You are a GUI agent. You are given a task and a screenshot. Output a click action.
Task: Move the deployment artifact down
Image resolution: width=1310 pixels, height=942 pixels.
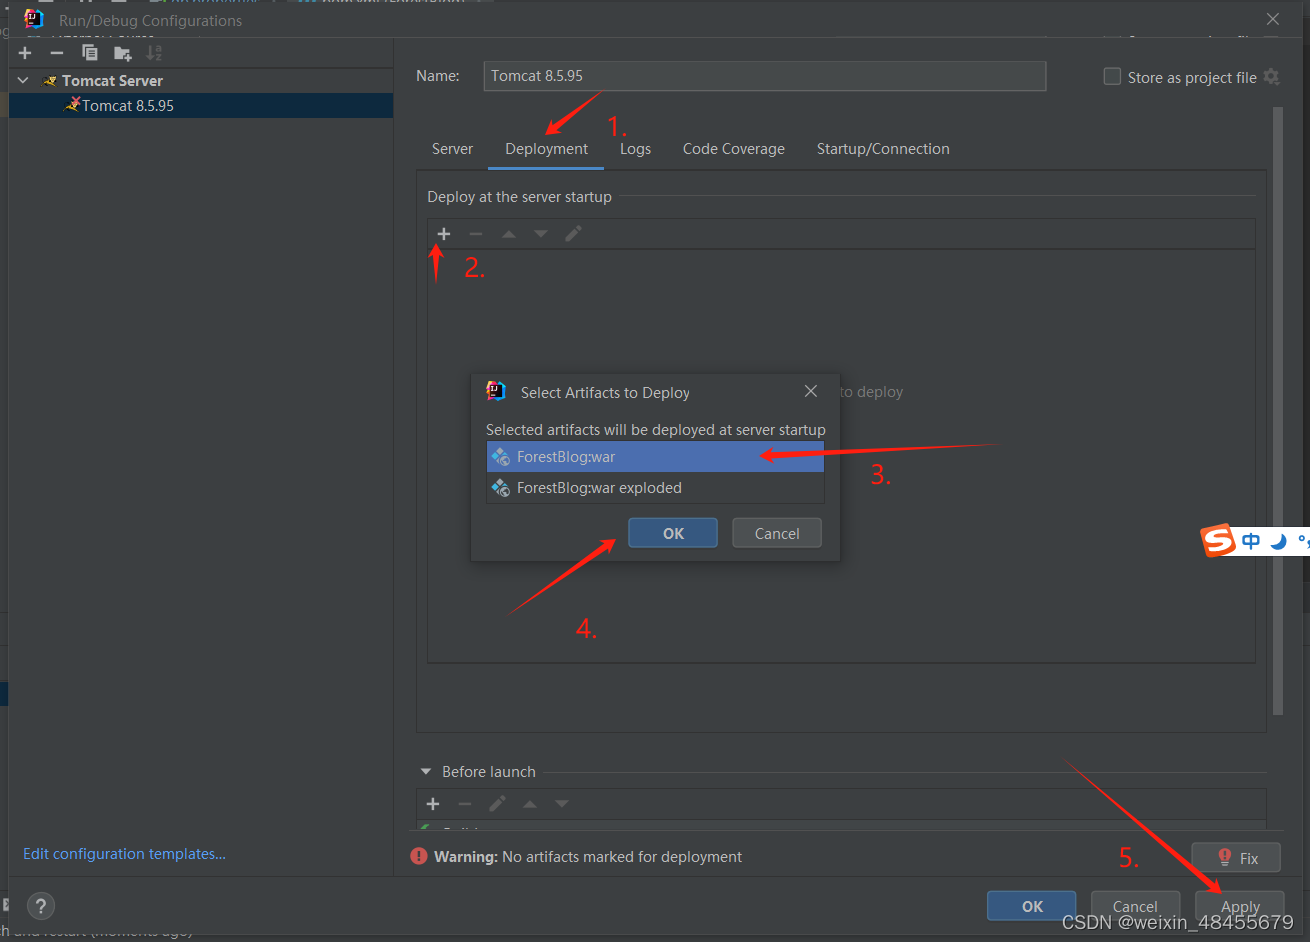click(x=540, y=233)
